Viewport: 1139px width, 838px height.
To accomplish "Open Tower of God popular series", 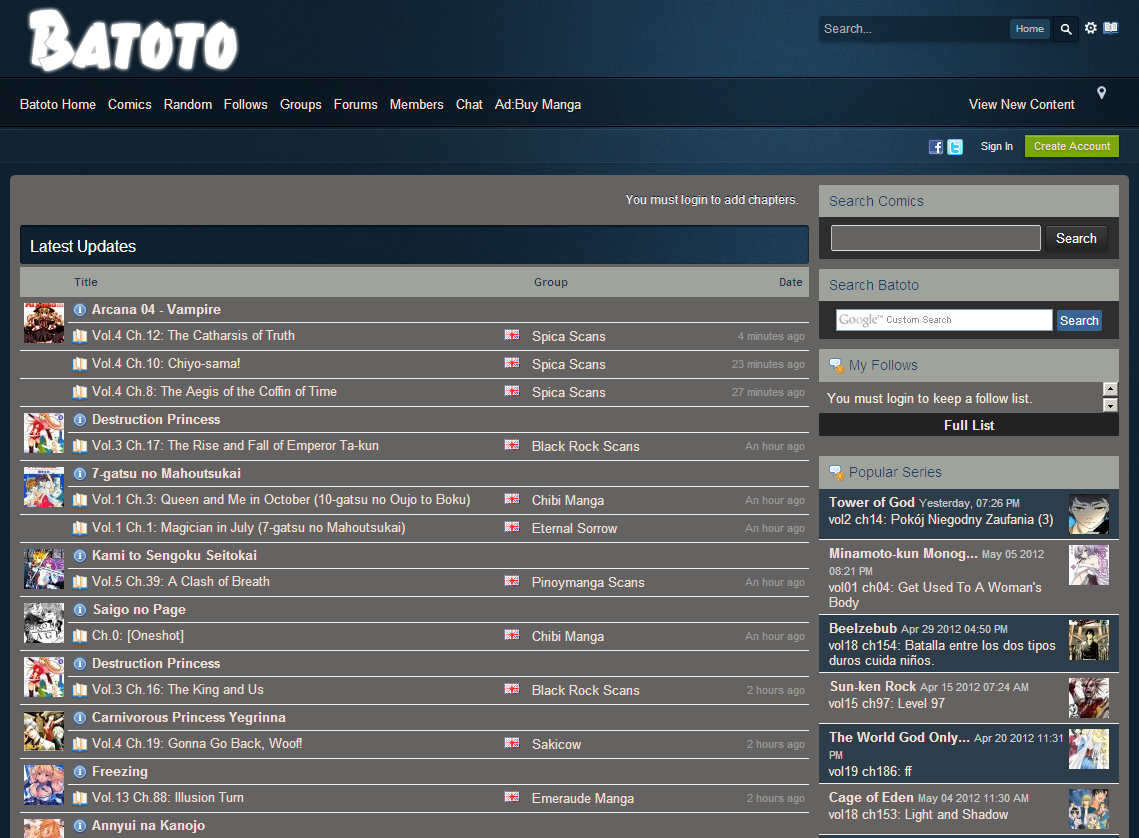I will click(872, 502).
